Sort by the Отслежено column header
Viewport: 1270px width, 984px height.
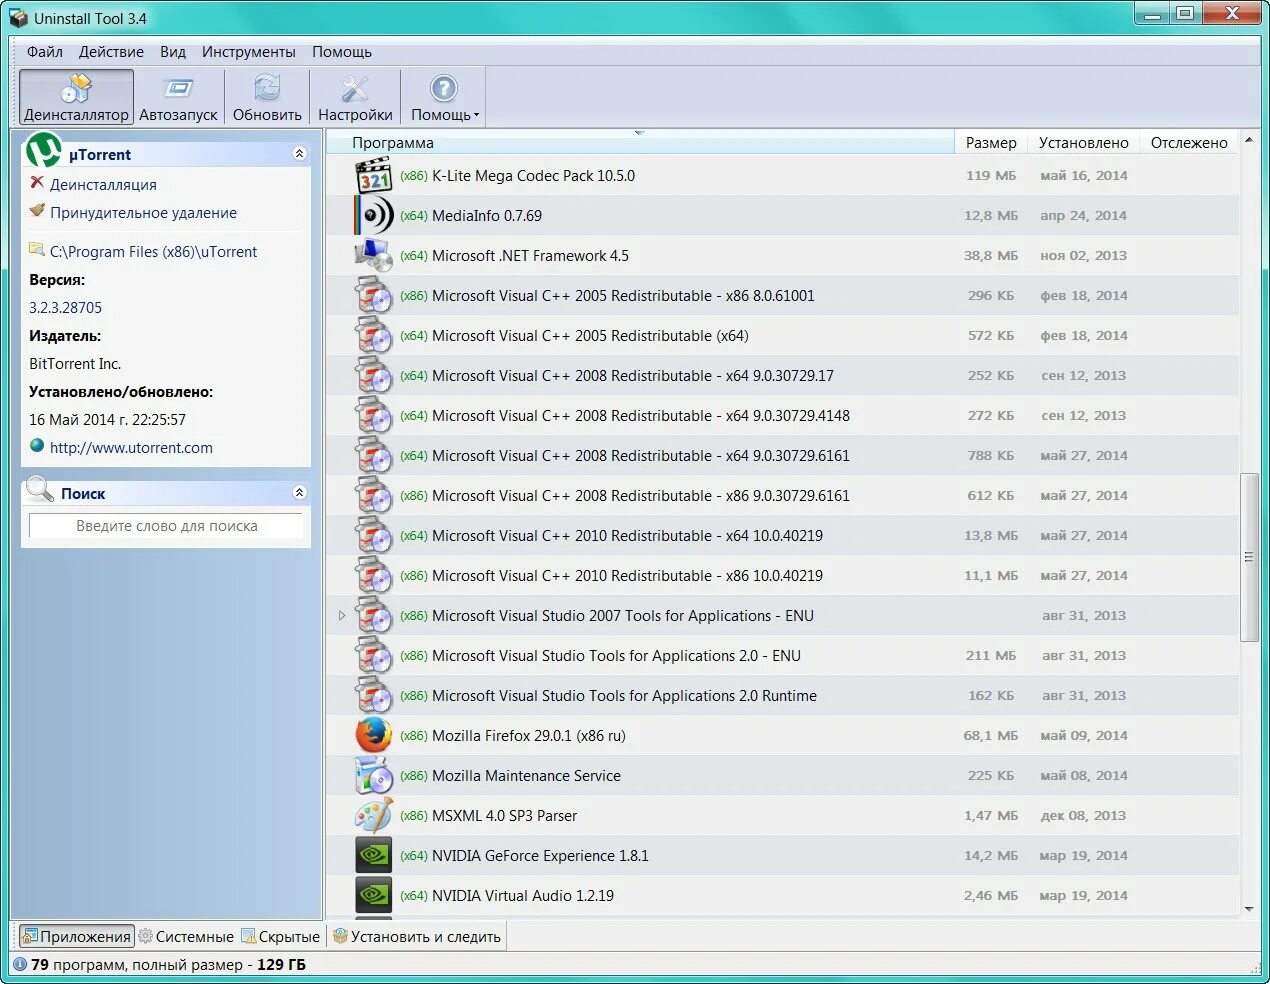pos(1189,143)
